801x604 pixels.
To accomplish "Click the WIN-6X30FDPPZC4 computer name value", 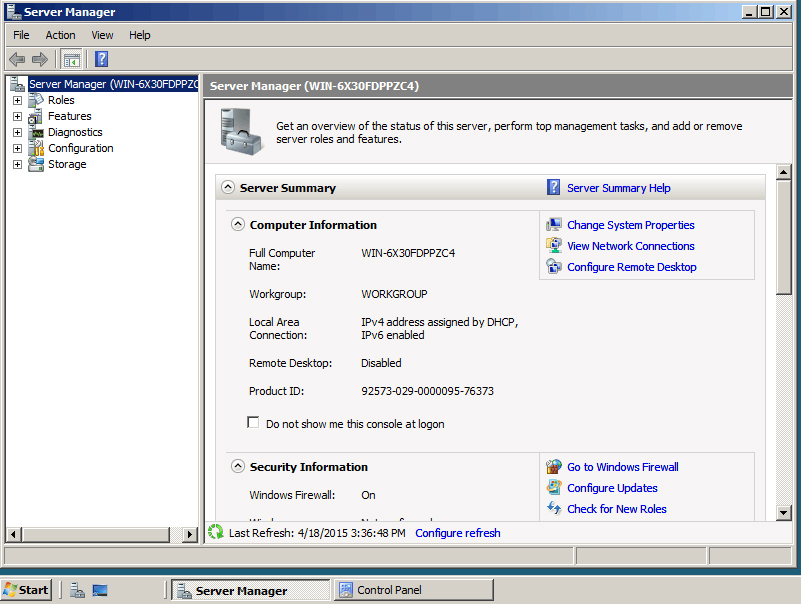I will pos(408,253).
